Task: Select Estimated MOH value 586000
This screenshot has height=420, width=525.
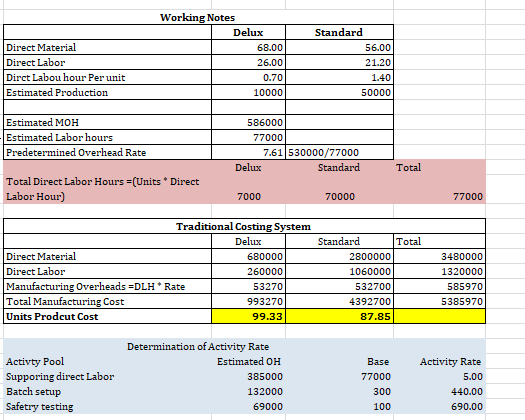Action: tap(265, 123)
